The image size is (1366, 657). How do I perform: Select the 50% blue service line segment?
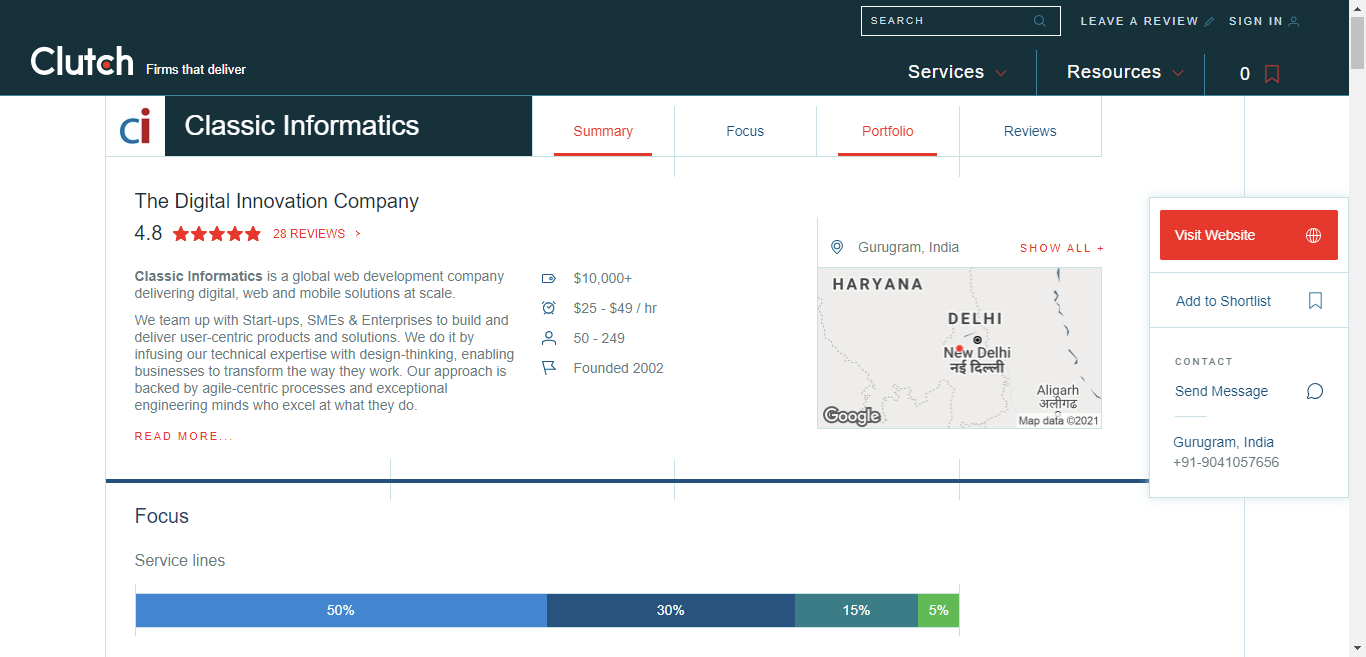(x=341, y=610)
